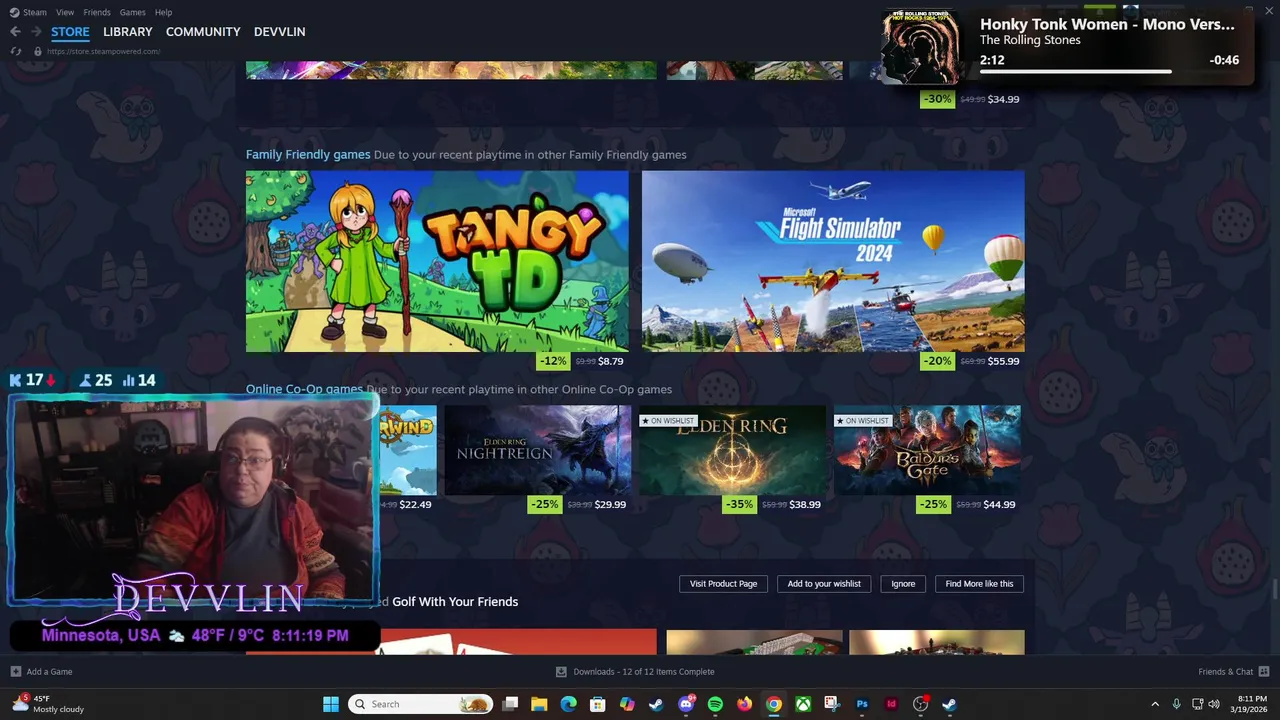The image size is (1280, 720).
Task: Click the Flight Simulator $55.99 price
Action: 1003,361
